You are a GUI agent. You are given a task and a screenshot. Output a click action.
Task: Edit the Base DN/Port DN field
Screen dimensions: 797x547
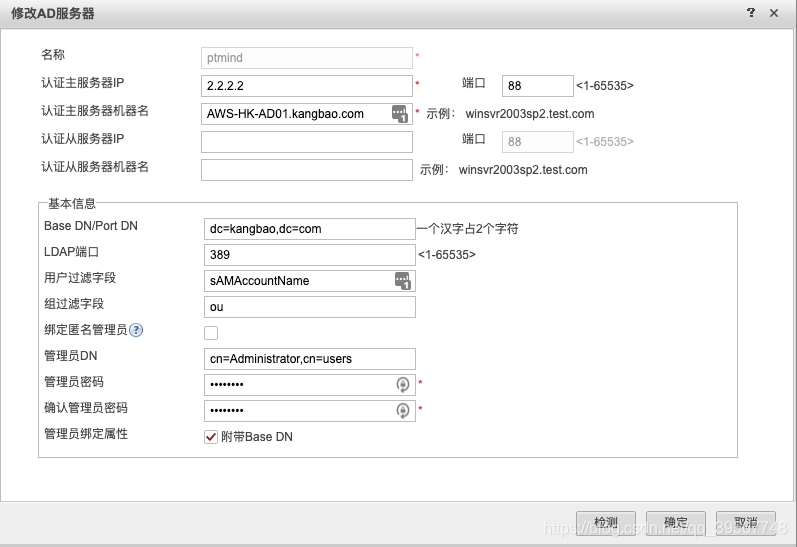click(310, 229)
